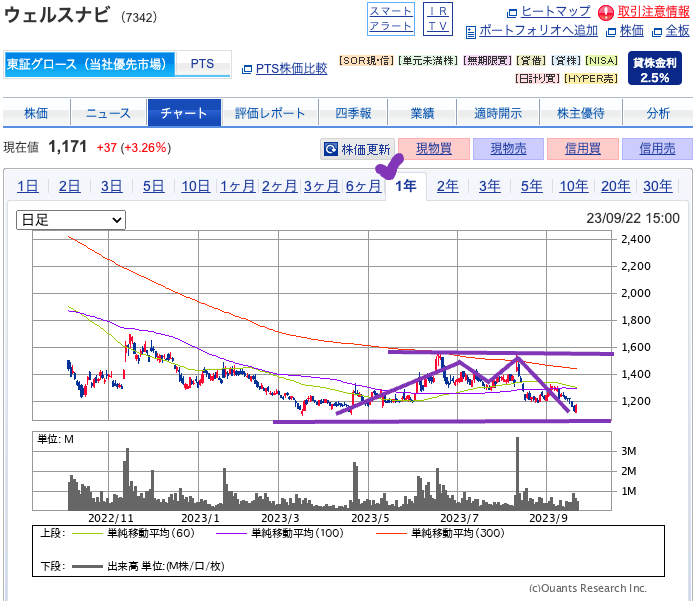The height and width of the screenshot is (601, 698).
Task: Open the 業績 tab
Action: pyautogui.click(x=422, y=113)
